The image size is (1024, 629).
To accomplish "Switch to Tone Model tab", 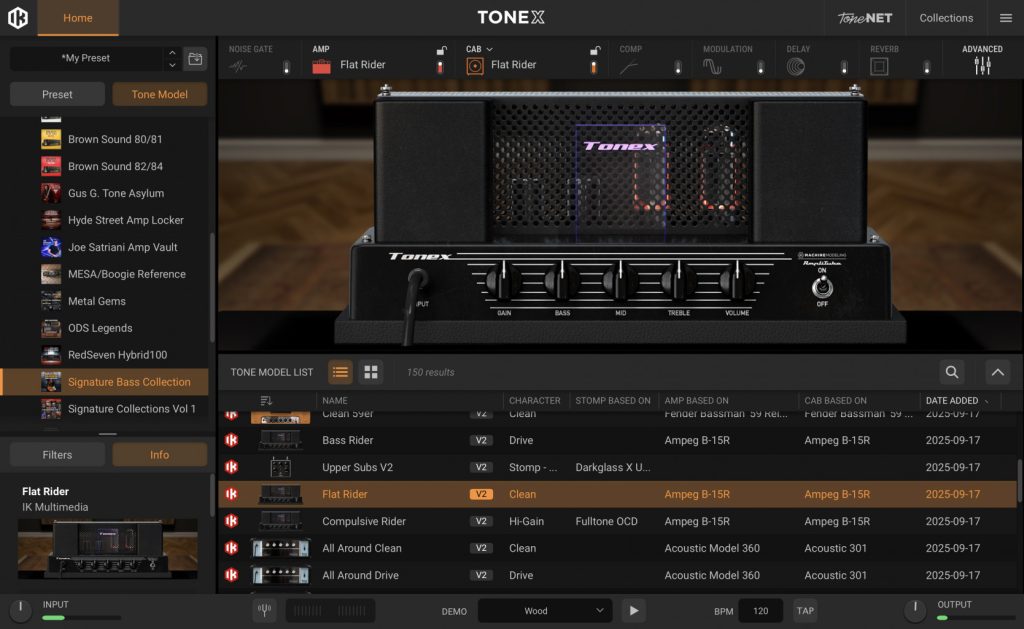I will (159, 94).
